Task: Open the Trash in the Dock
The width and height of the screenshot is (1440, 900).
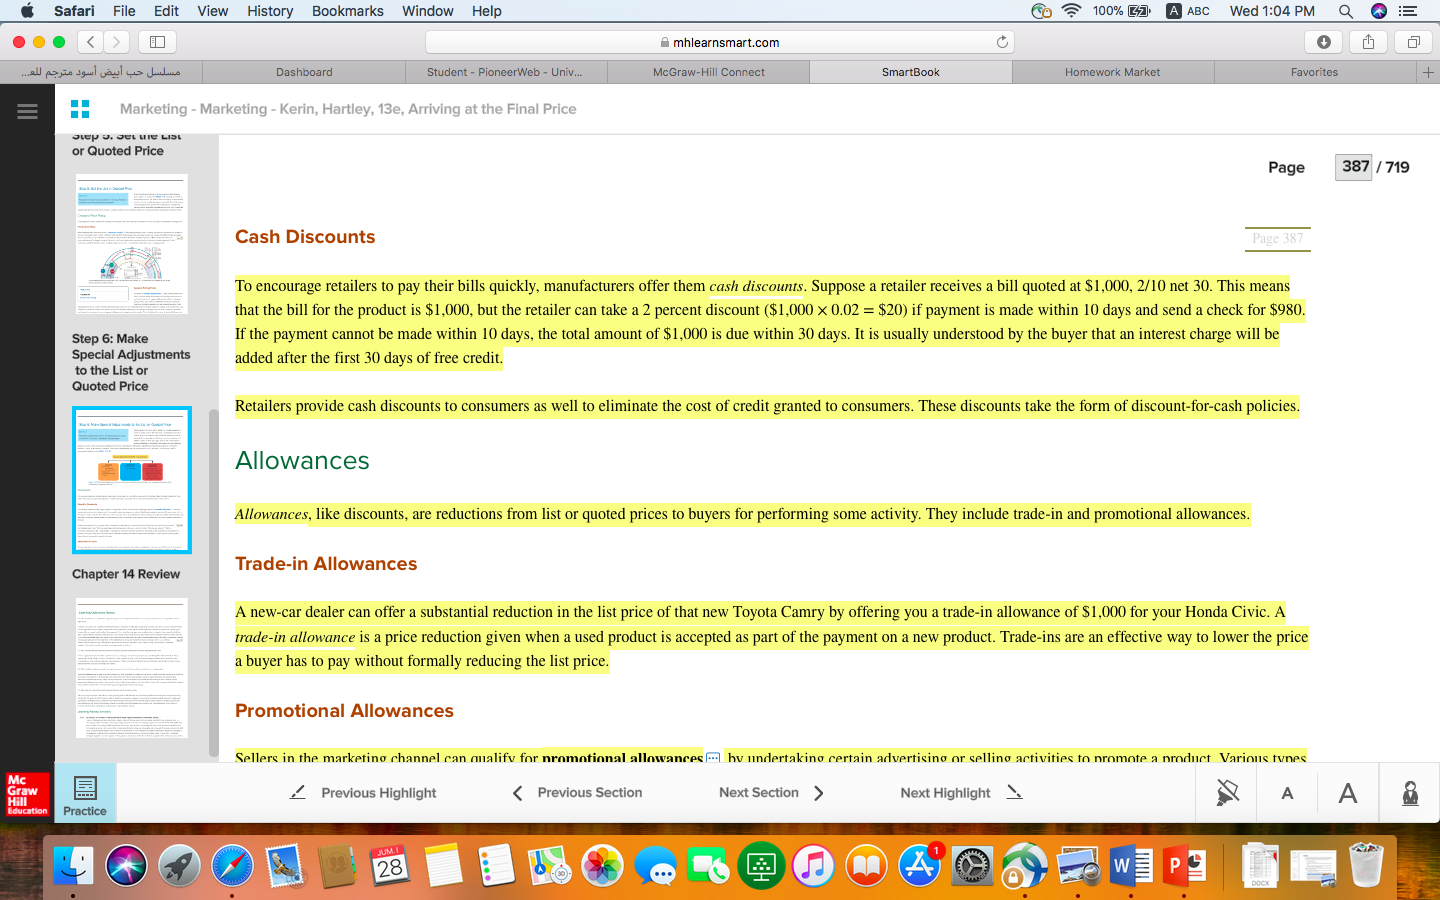Action: pyautogui.click(x=1366, y=866)
